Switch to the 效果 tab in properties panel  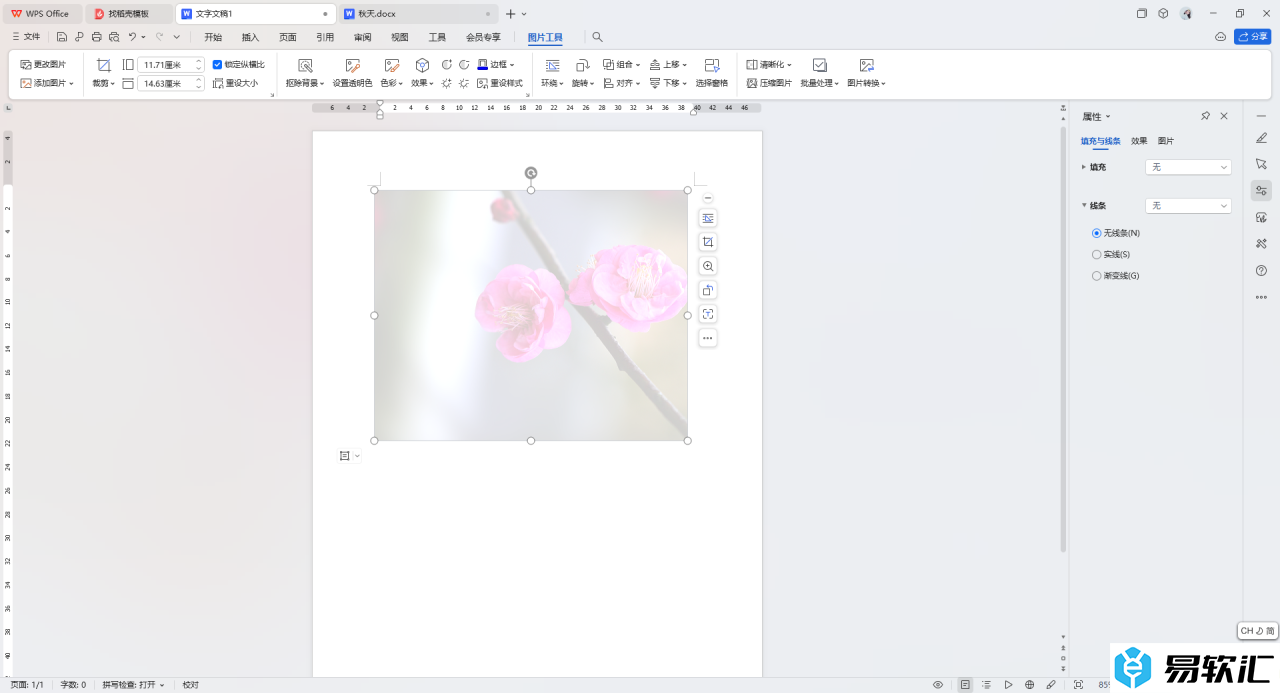coord(1139,141)
